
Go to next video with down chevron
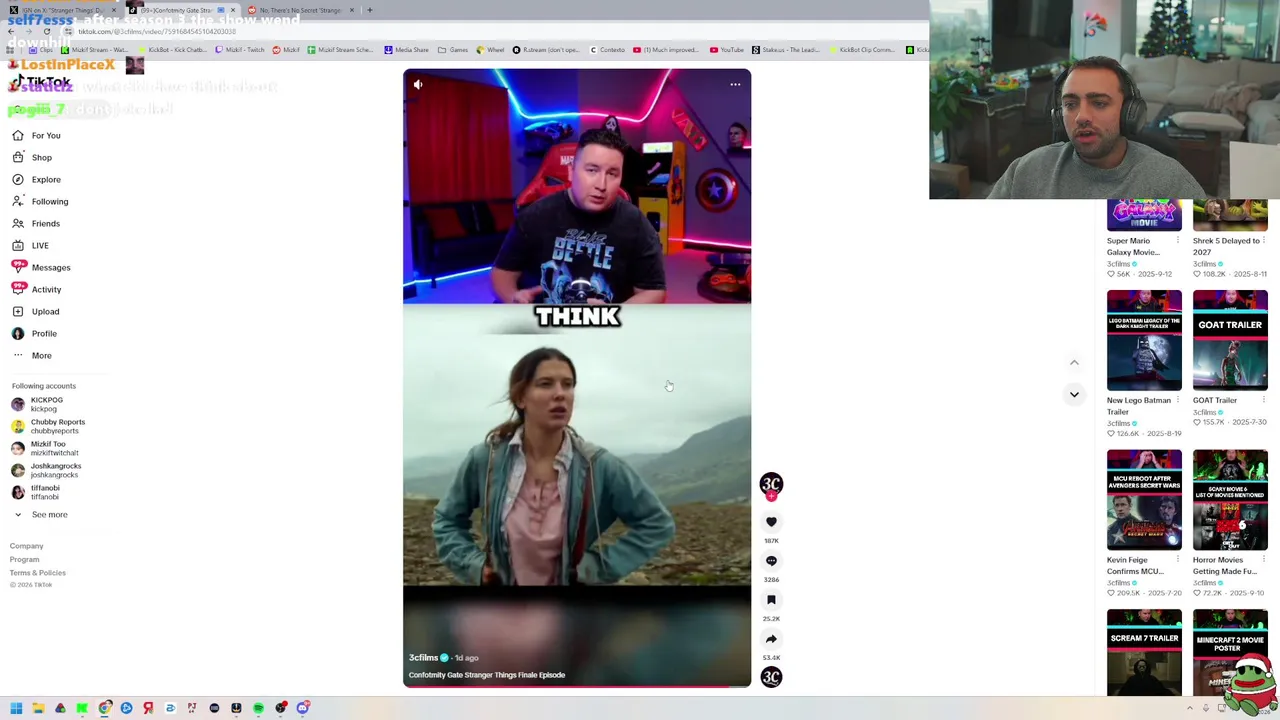(x=1074, y=394)
